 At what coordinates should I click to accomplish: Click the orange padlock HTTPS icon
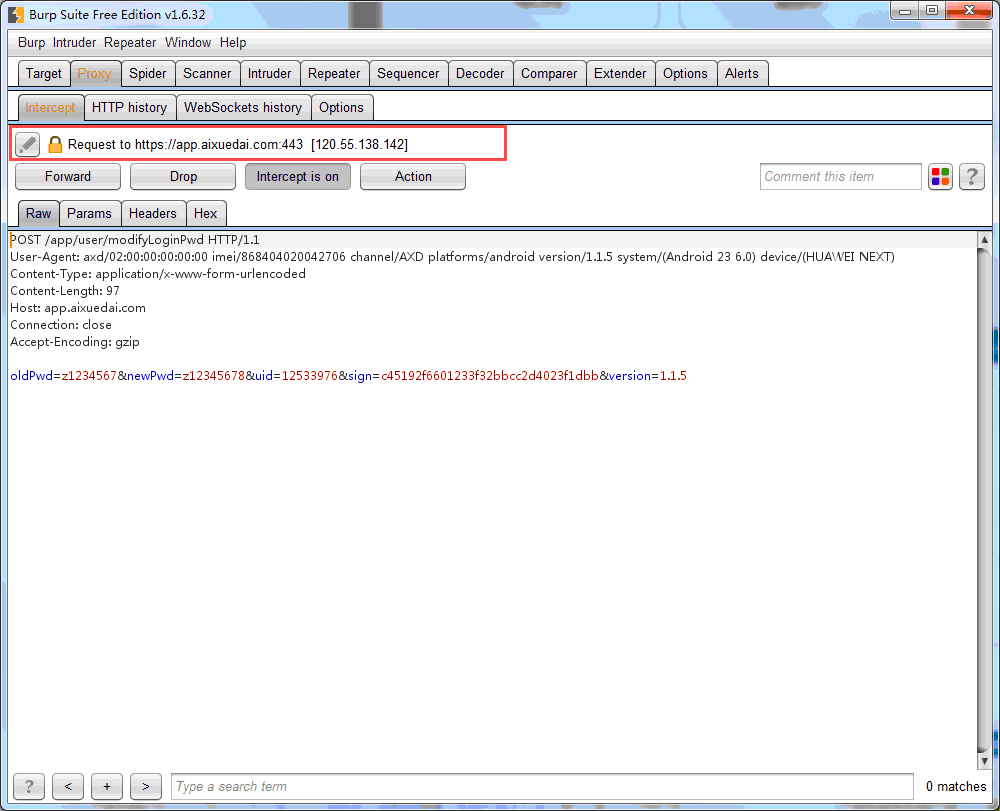(x=55, y=145)
